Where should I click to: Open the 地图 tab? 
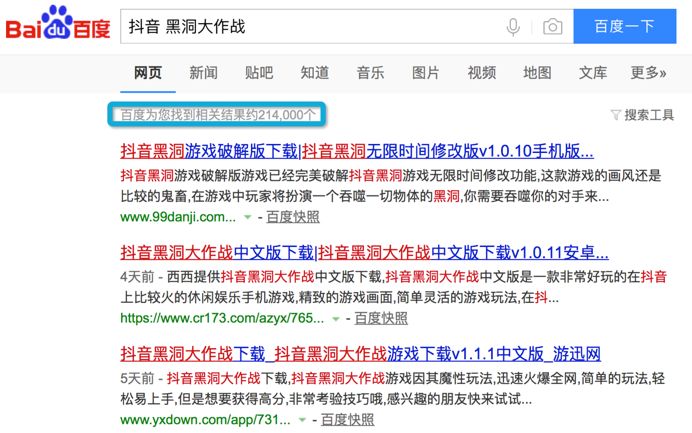[x=537, y=72]
